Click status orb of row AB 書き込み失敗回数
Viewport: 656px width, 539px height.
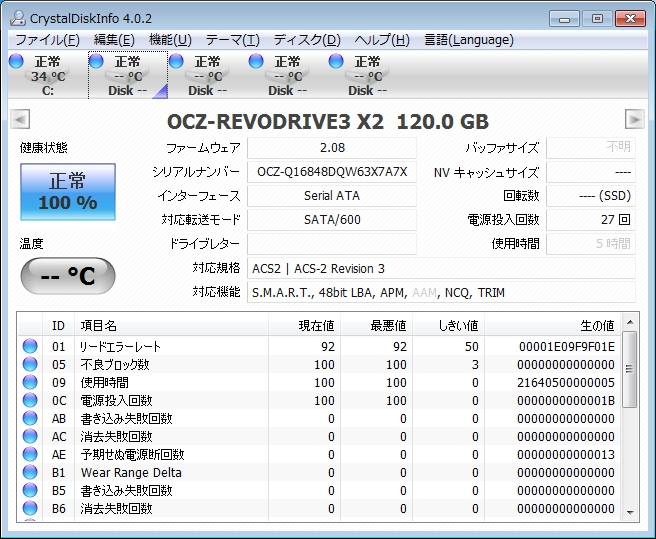pos(30,418)
